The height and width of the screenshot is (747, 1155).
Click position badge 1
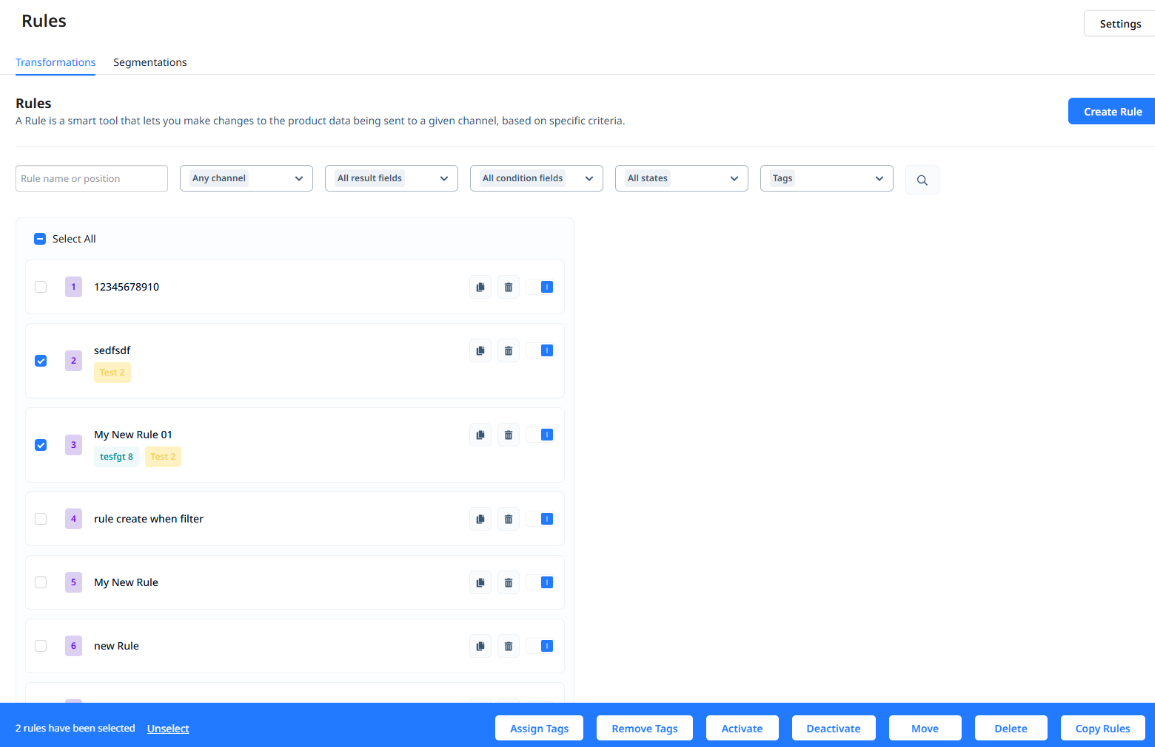pyautogui.click(x=73, y=287)
